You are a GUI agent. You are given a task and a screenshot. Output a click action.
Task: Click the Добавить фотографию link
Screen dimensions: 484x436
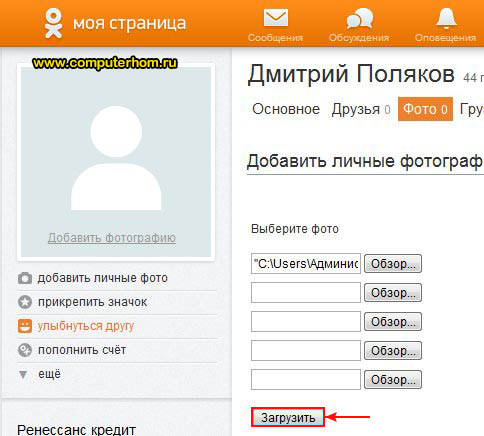coord(112,238)
